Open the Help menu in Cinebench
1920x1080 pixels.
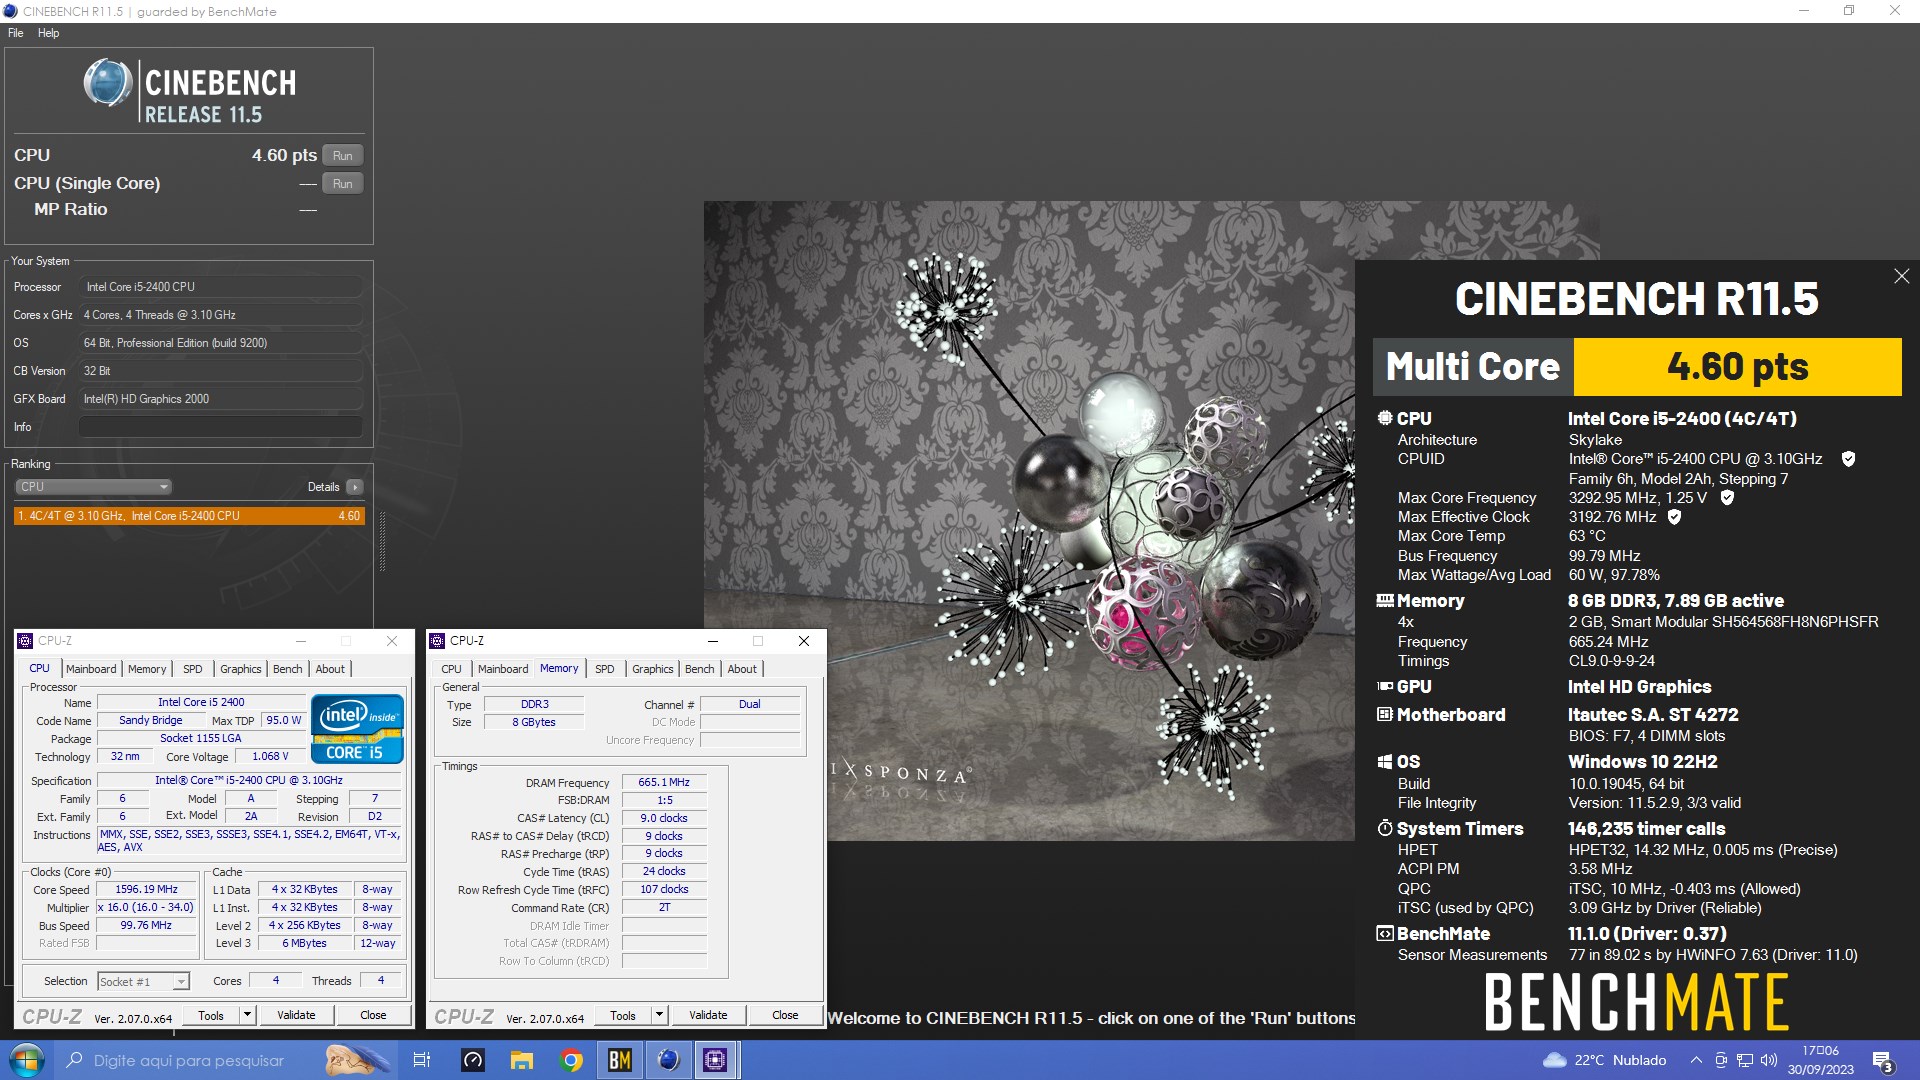(x=48, y=33)
